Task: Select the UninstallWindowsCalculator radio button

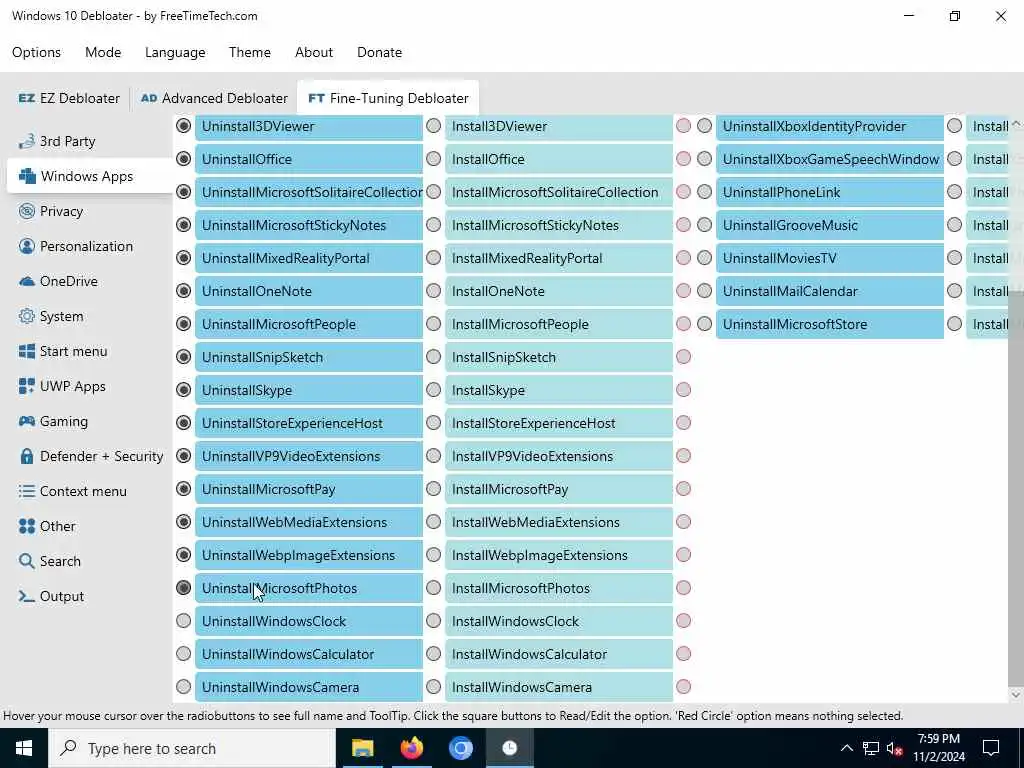Action: [x=184, y=654]
